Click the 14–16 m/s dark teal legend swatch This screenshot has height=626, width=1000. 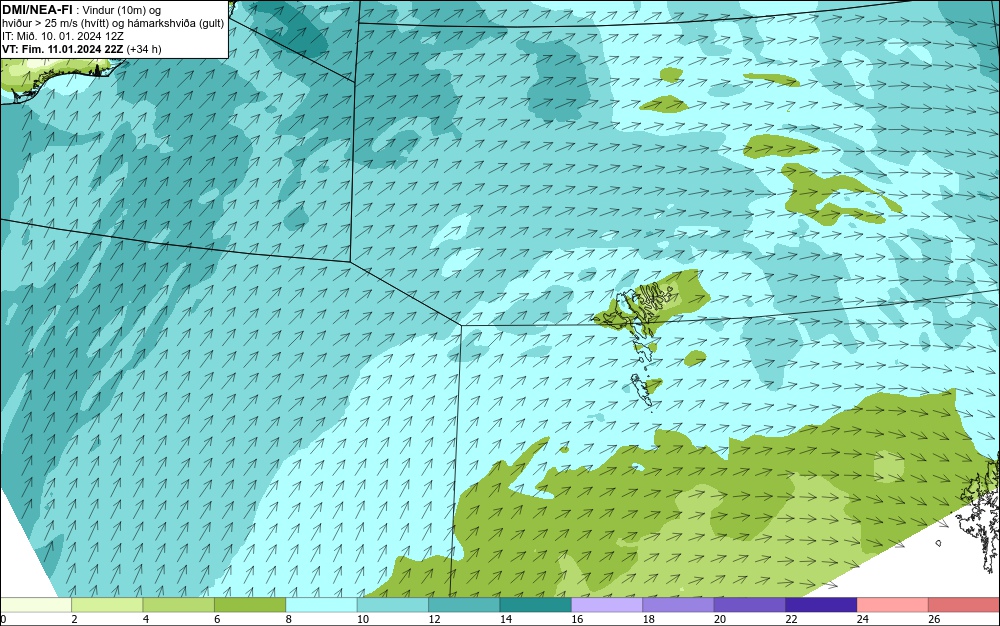click(536, 605)
